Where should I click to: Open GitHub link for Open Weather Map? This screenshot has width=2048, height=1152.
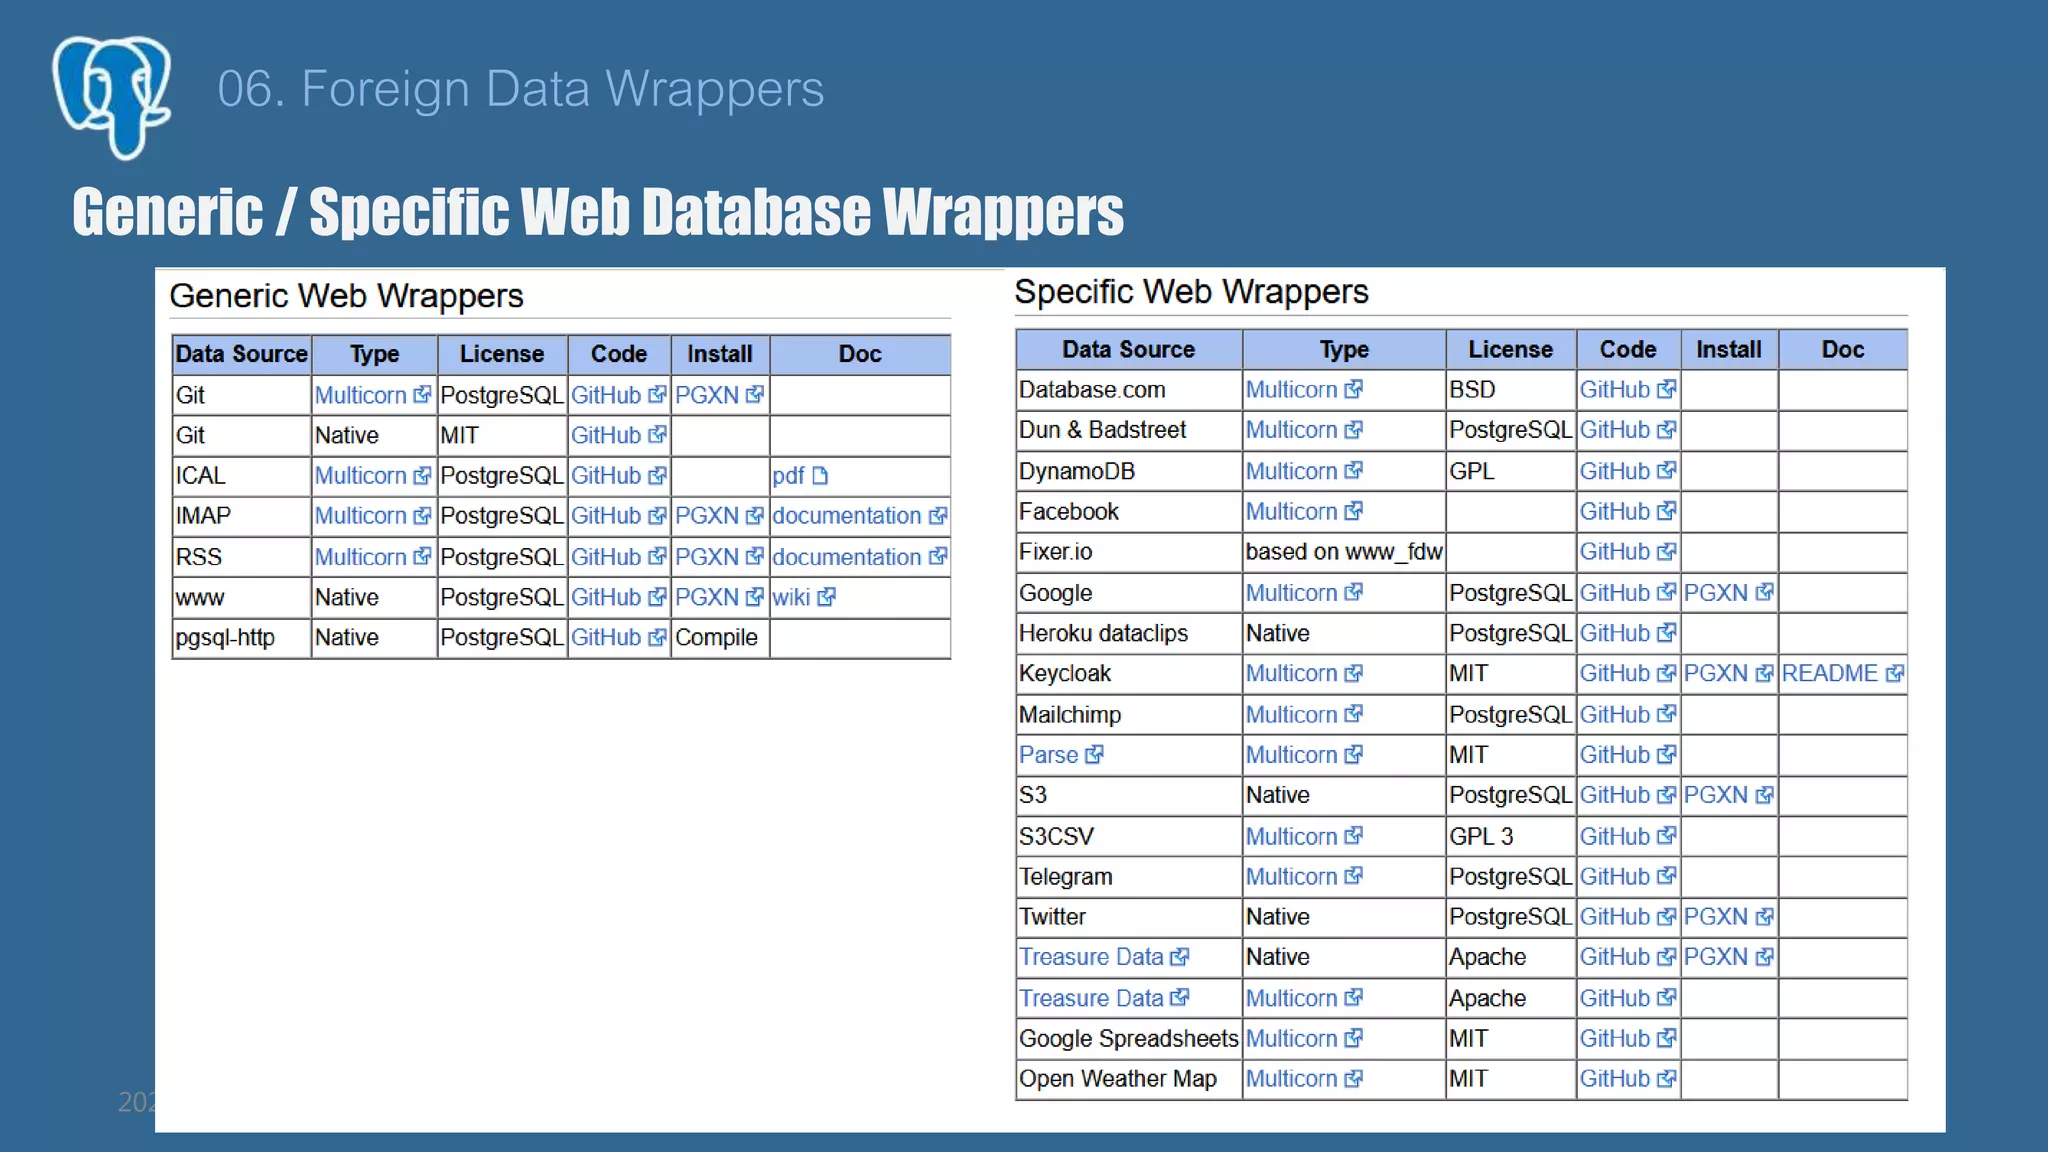pyautogui.click(x=1627, y=1079)
